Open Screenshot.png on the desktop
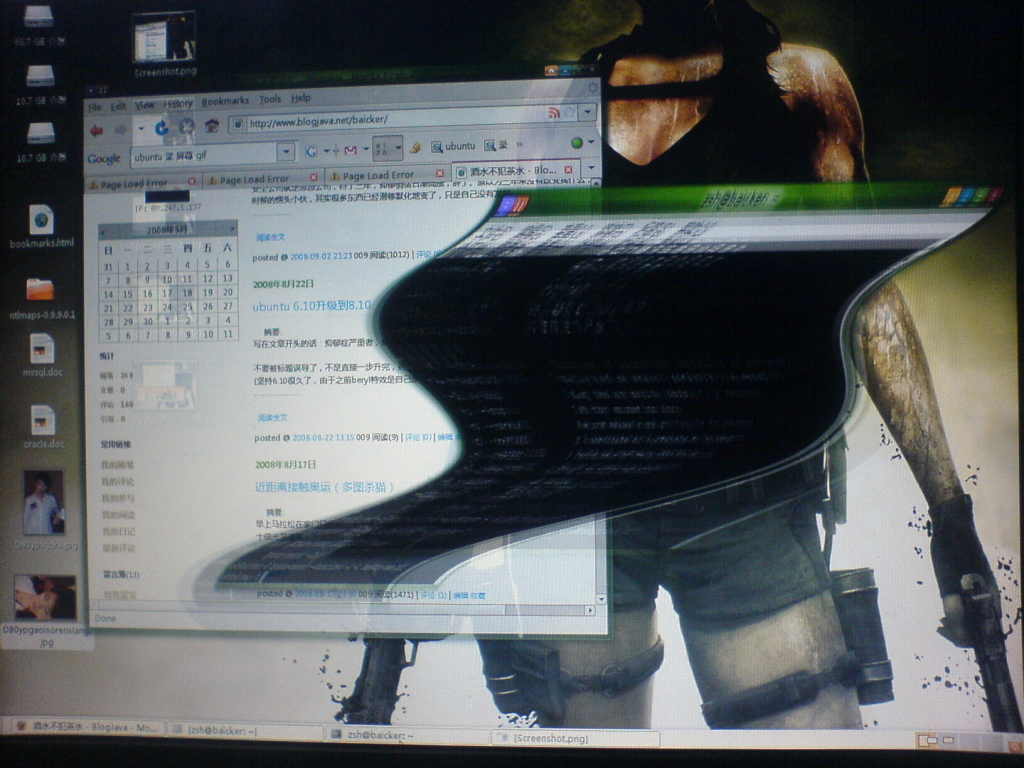Viewport: 1024px width, 768px height. tap(165, 44)
